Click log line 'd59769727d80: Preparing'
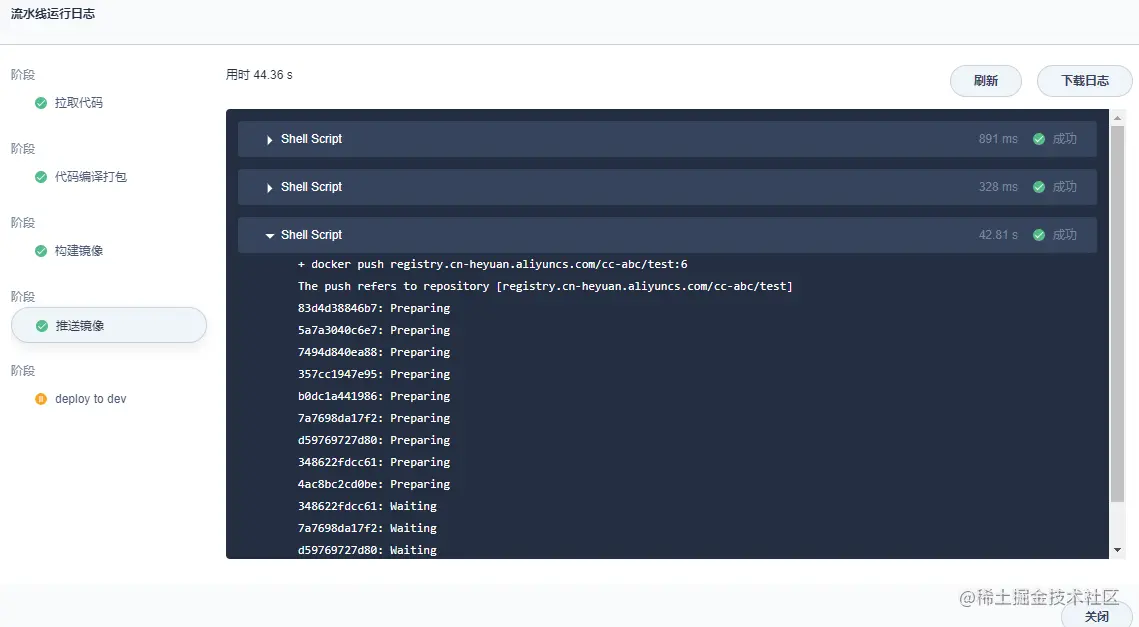The width and height of the screenshot is (1139, 627). [x=374, y=440]
